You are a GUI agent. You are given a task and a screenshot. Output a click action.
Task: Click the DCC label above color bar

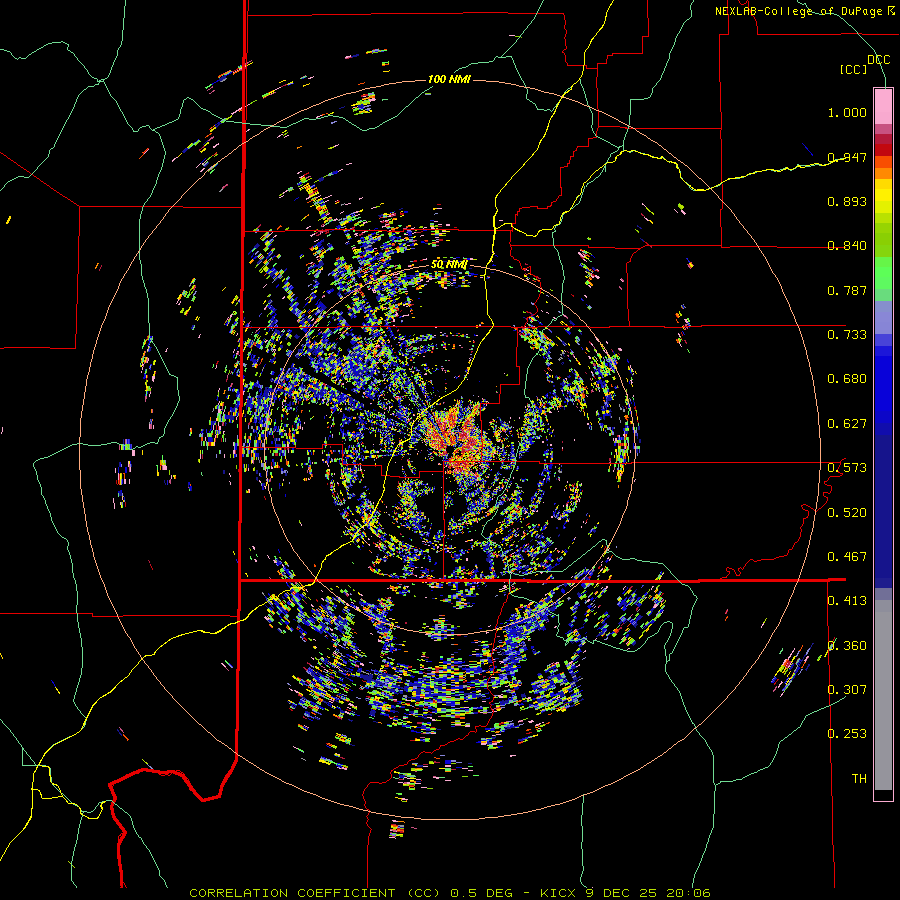tap(878, 60)
